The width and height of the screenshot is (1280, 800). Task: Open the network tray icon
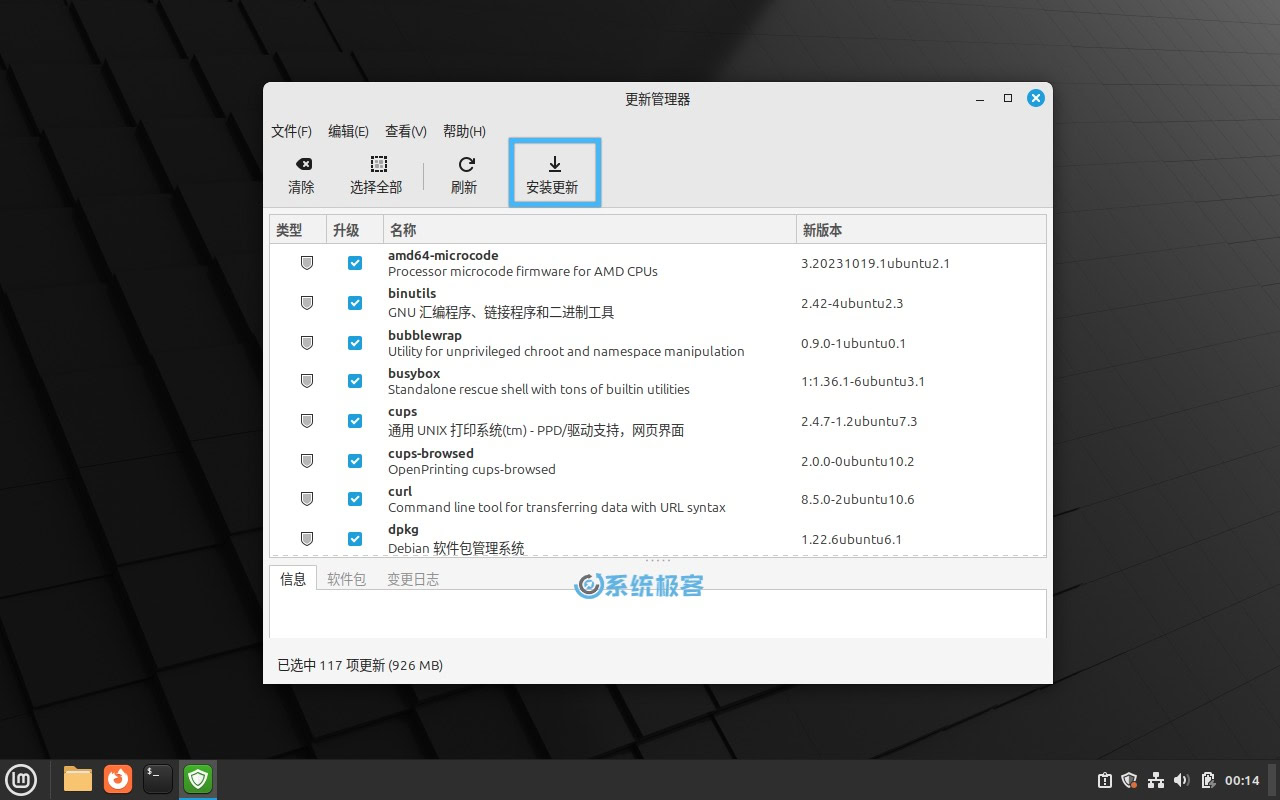1156,780
